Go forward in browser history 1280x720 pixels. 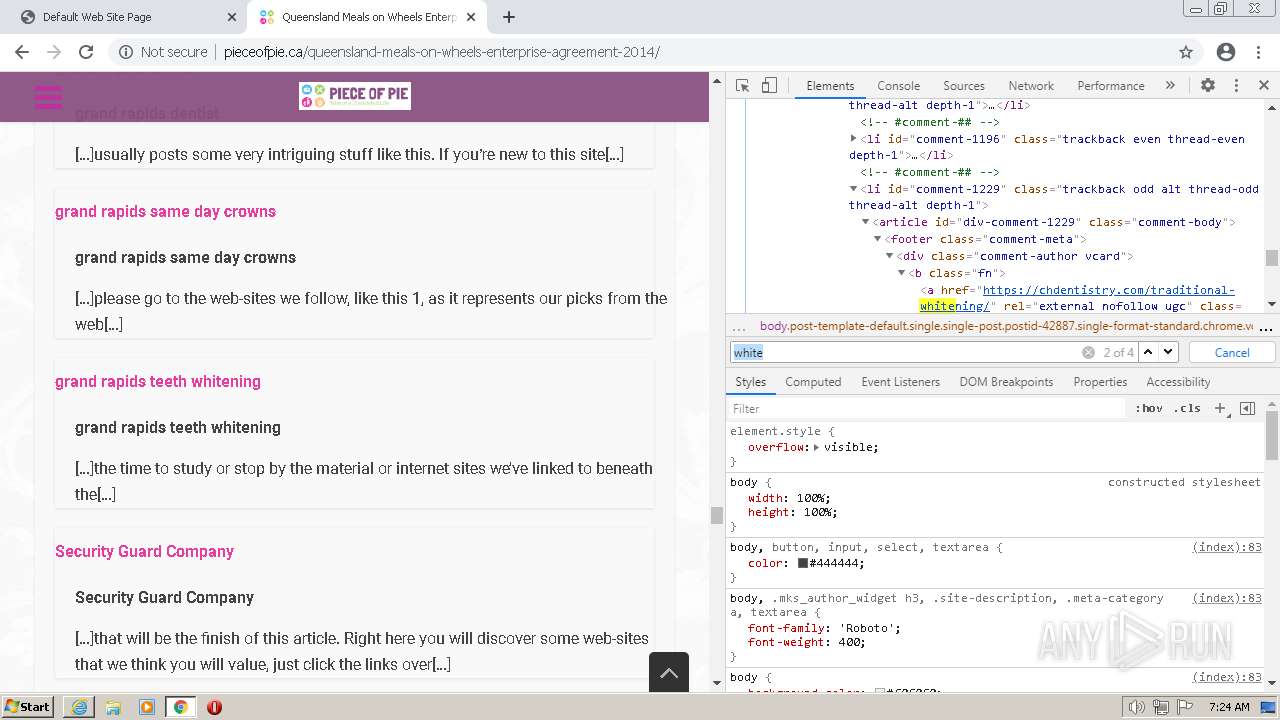[54, 52]
